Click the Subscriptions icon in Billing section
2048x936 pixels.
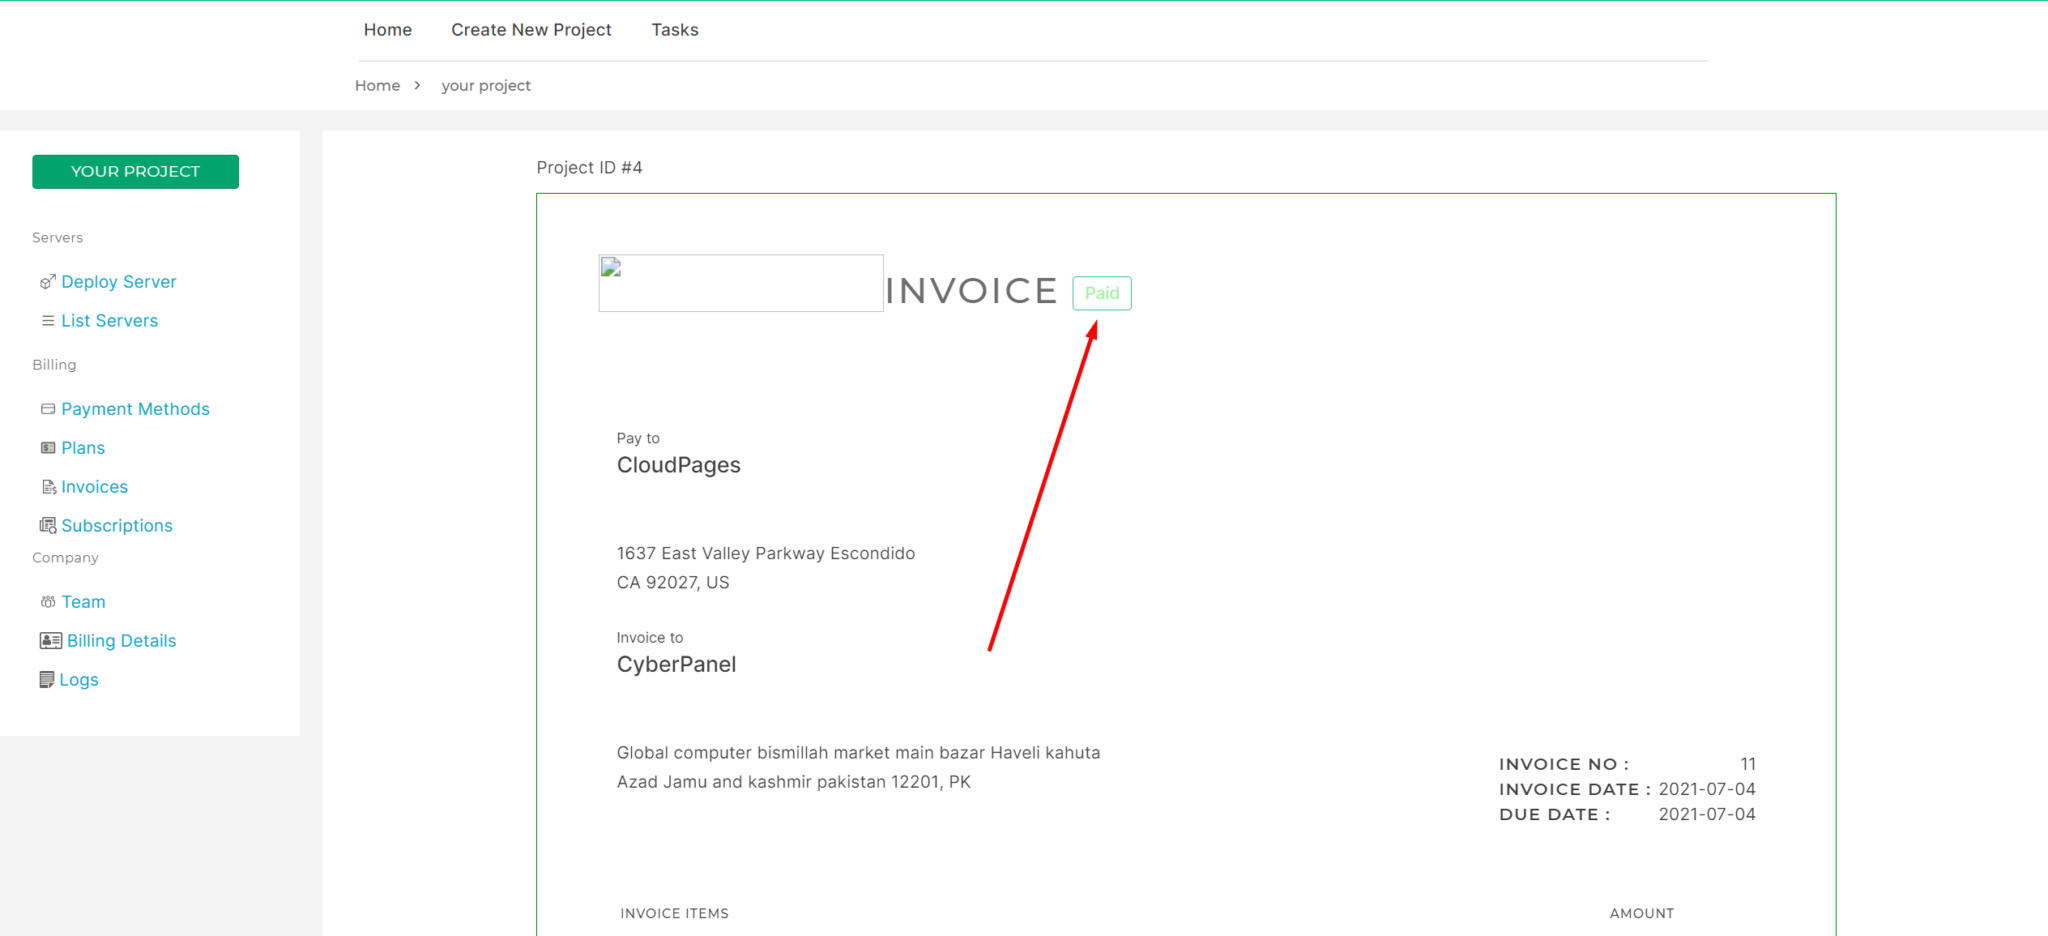tap(48, 525)
